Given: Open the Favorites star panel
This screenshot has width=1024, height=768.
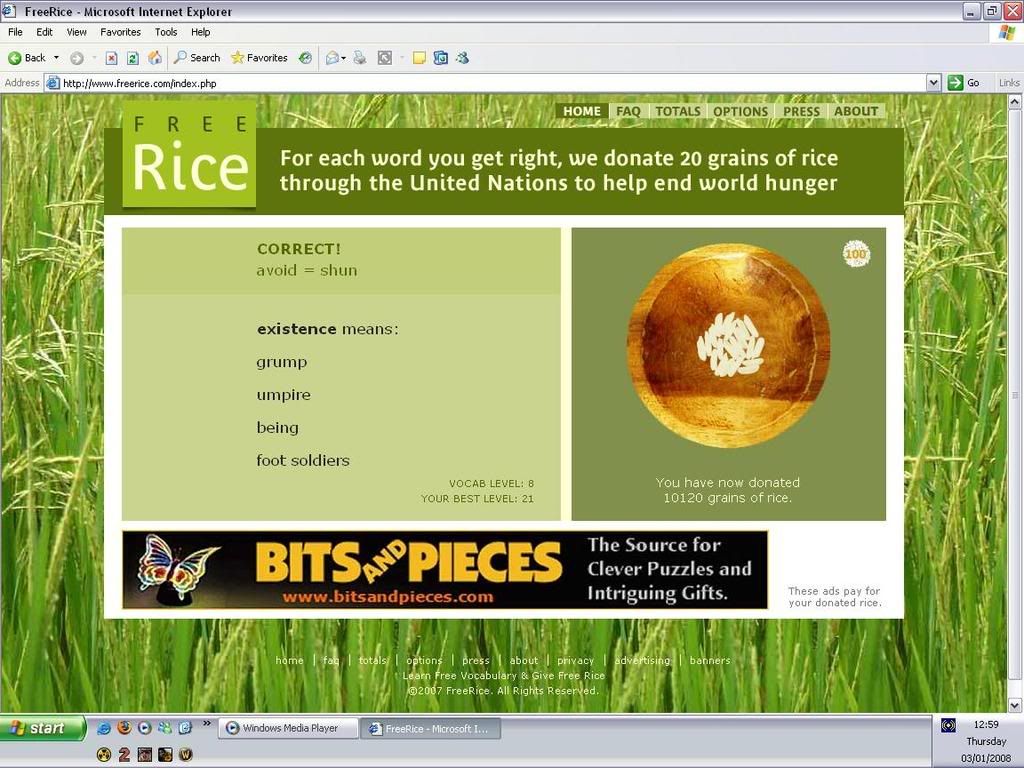Looking at the screenshot, I should (x=259, y=58).
